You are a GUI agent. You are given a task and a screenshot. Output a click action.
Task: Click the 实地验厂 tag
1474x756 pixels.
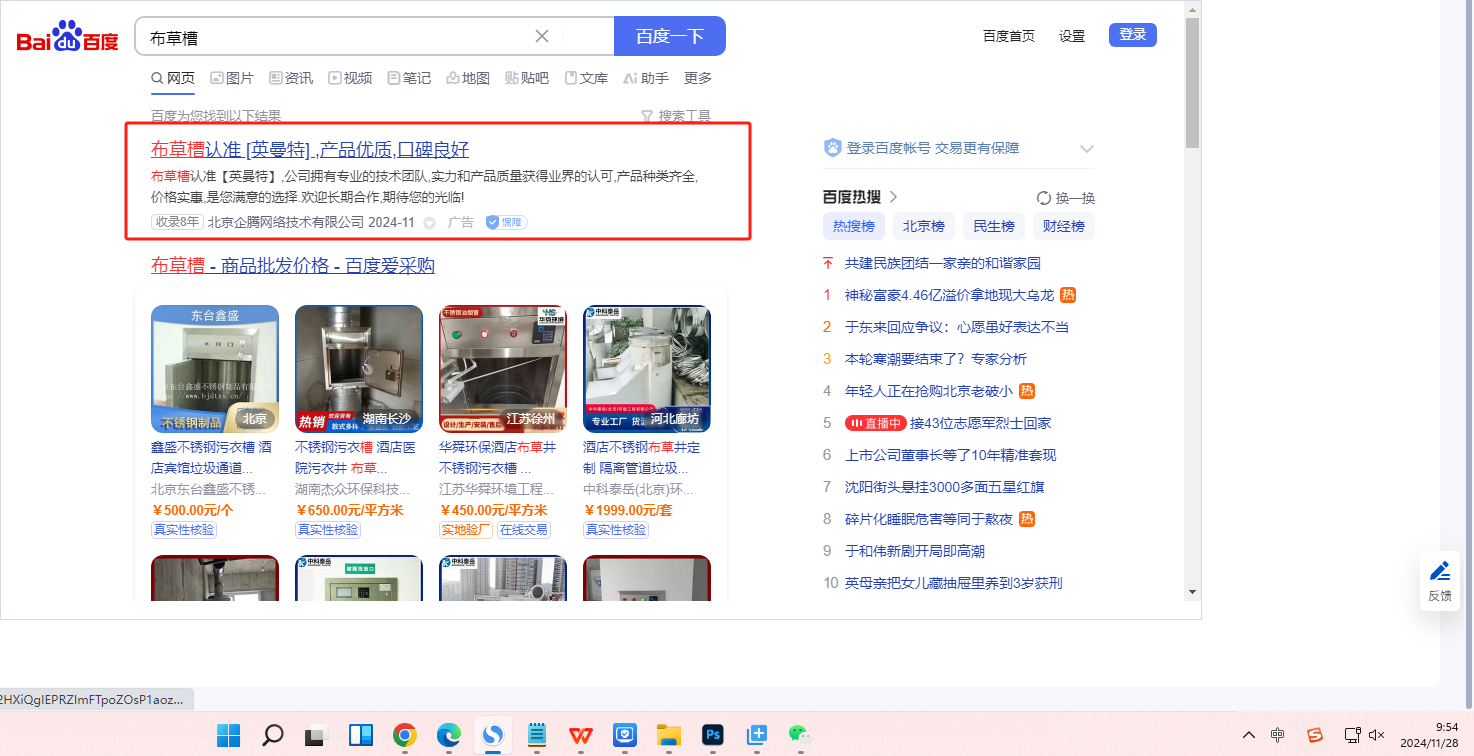466,530
